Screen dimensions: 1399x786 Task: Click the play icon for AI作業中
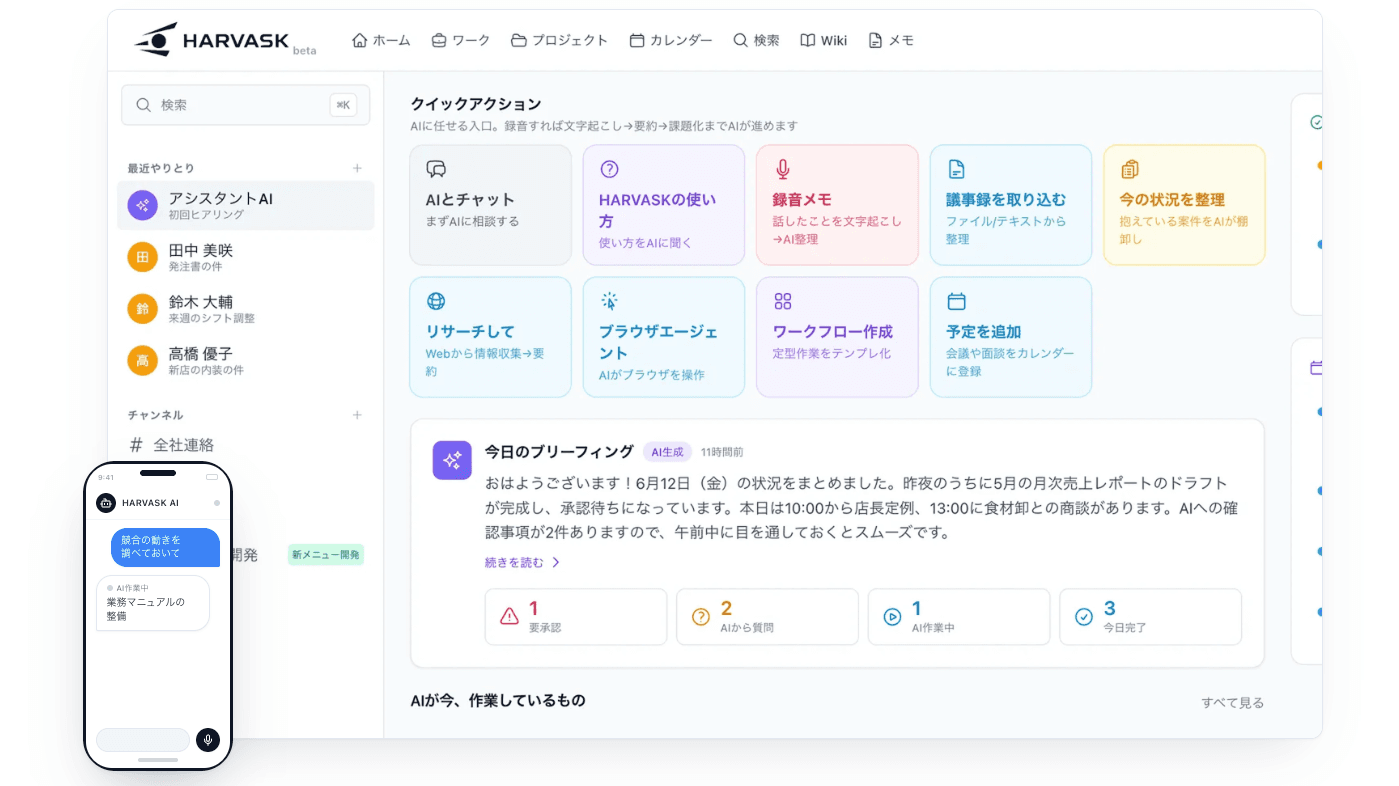[x=892, y=617]
